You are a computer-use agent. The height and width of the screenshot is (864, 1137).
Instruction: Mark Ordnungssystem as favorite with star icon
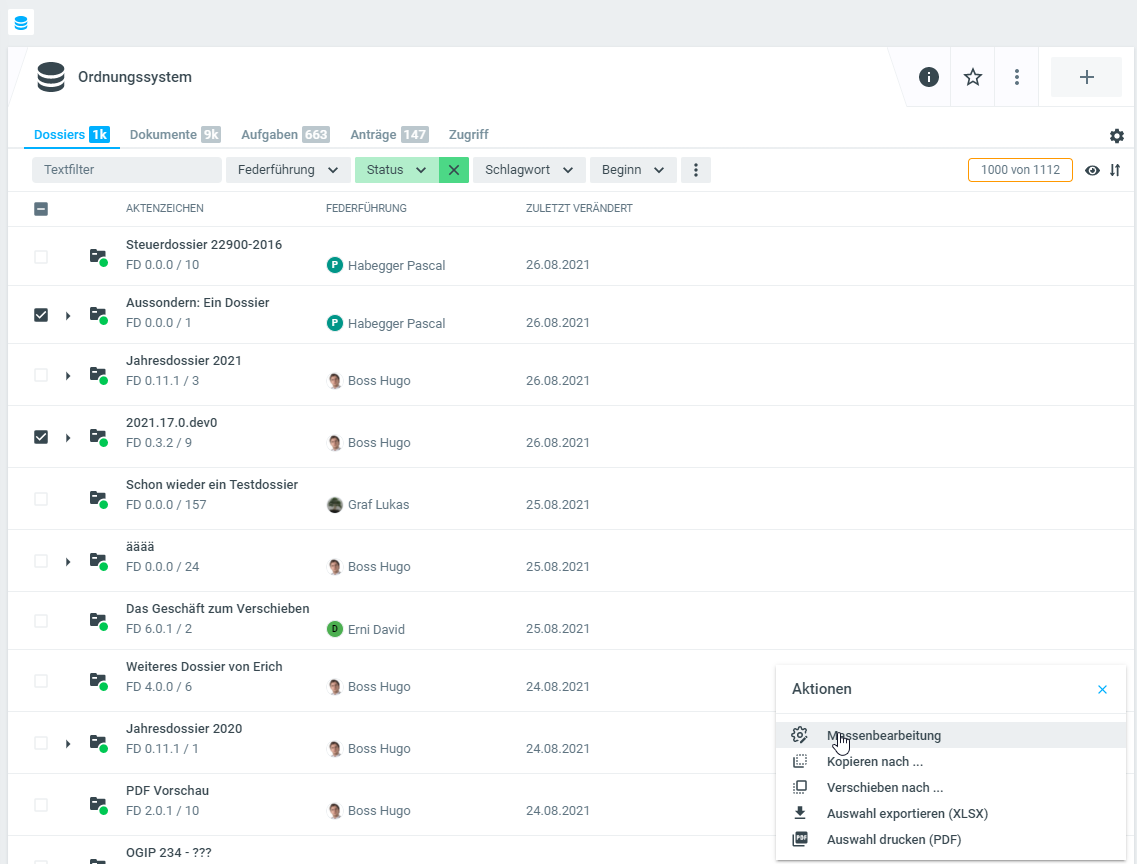(973, 77)
